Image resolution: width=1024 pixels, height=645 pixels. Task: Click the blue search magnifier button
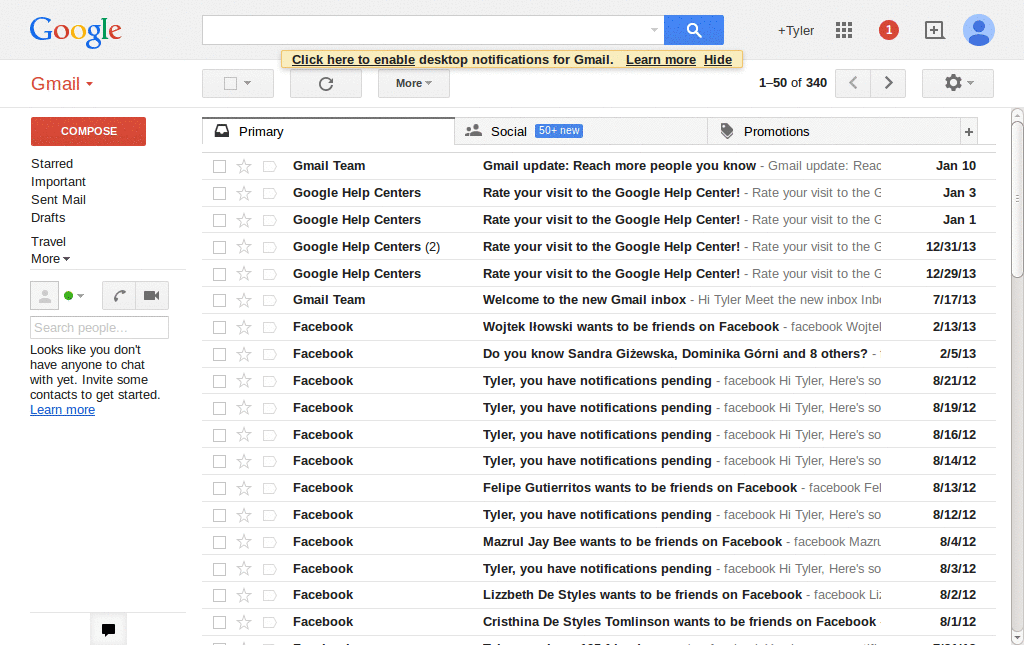pos(694,30)
